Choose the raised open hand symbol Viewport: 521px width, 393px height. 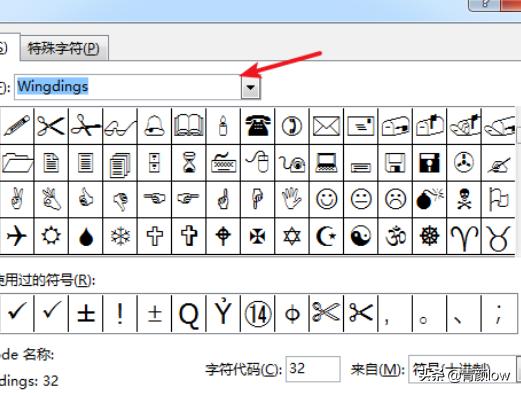[292, 199]
